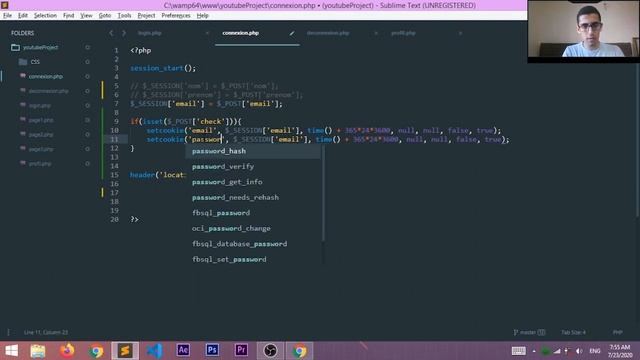This screenshot has width=640, height=360.
Task: Choose fbsql_set_password from autocomplete
Action: click(x=253, y=260)
